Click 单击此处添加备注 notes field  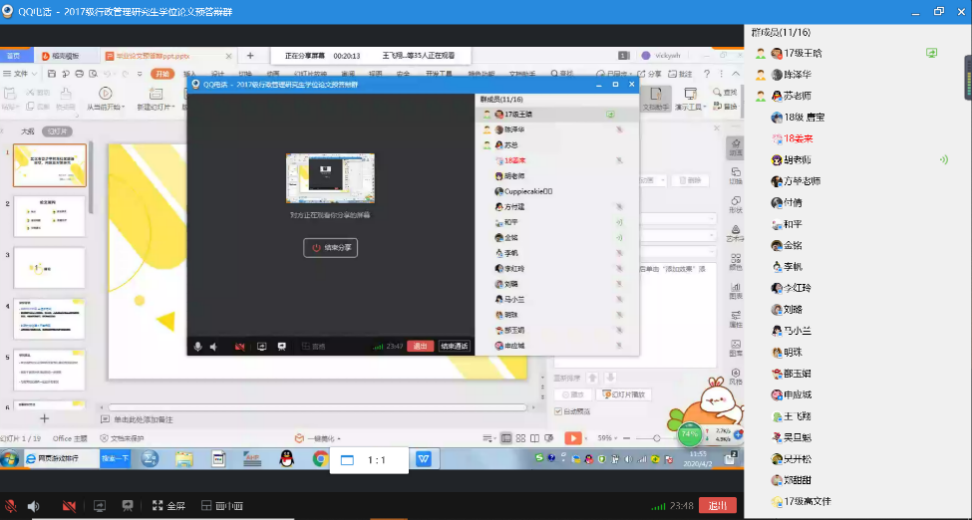click(143, 420)
